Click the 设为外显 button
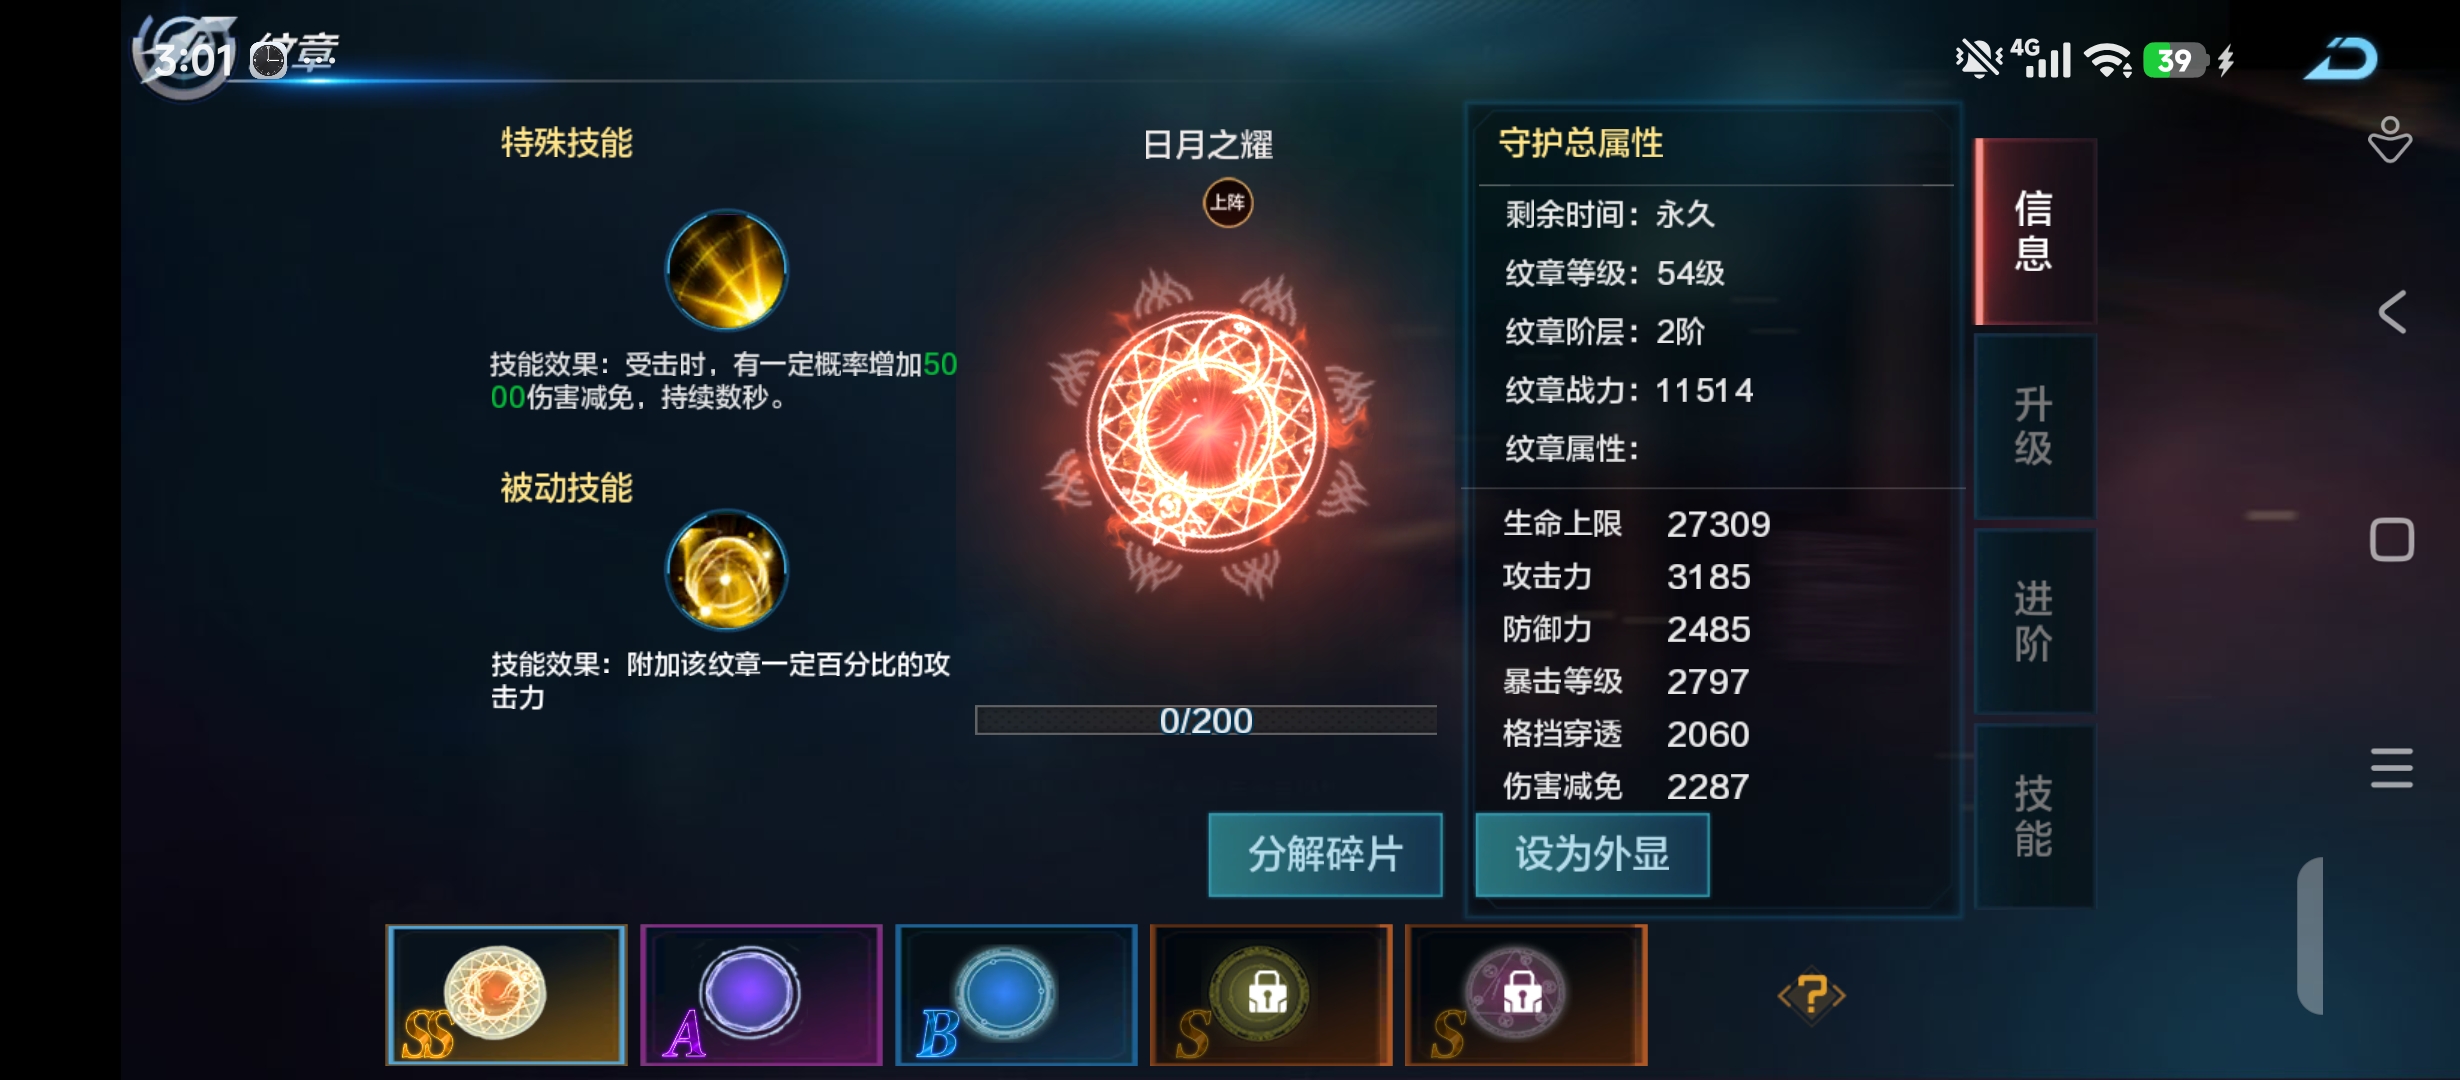 (x=1592, y=855)
